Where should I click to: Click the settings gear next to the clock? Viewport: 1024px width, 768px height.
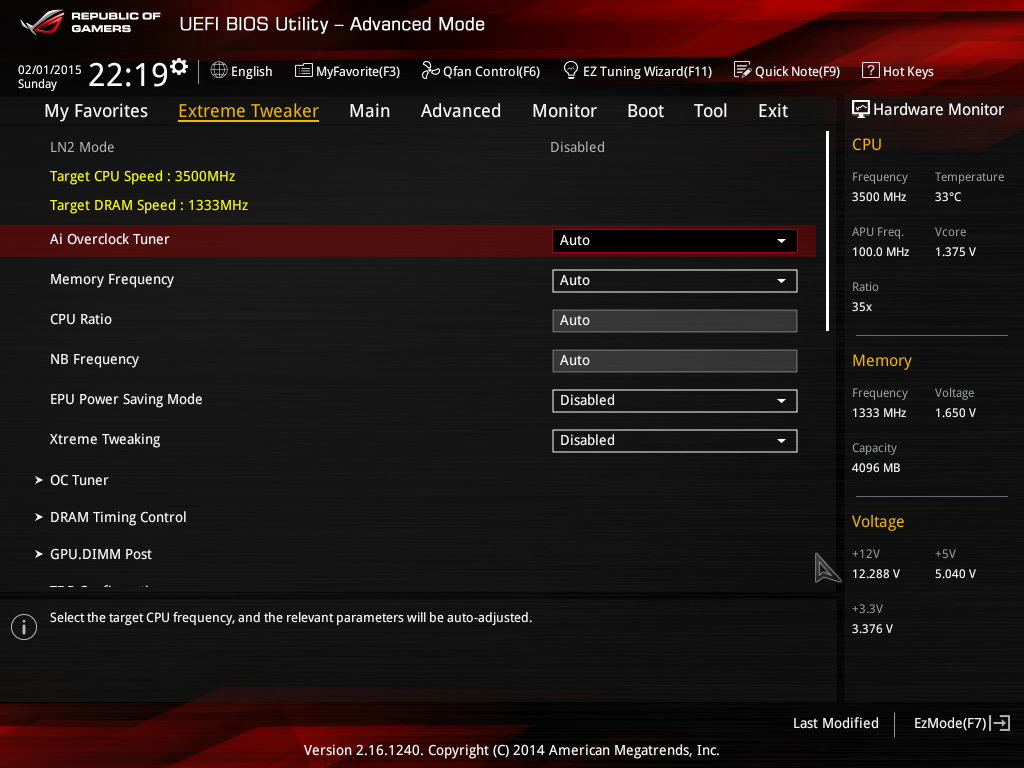pyautogui.click(x=179, y=67)
